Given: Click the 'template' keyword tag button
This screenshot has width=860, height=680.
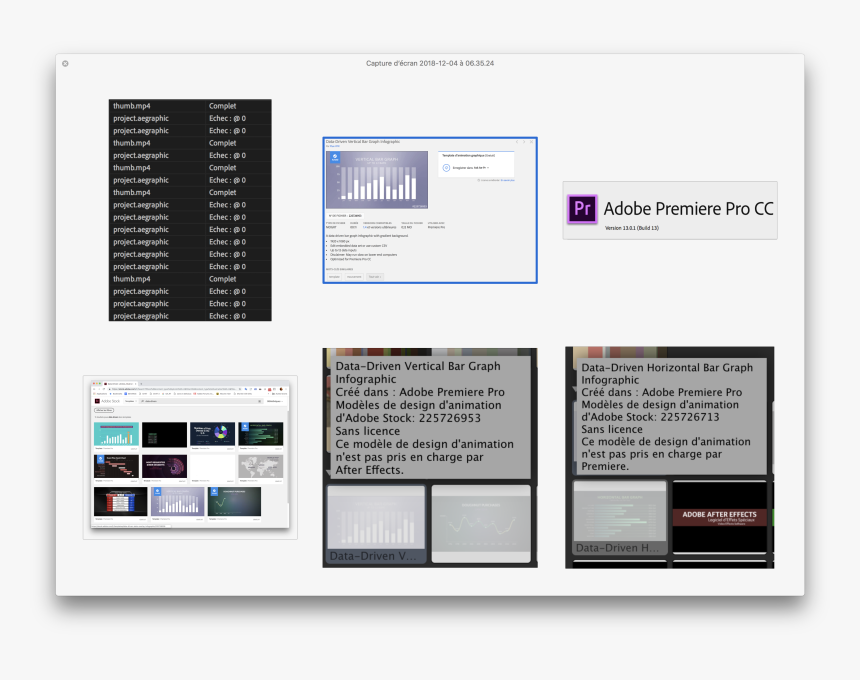Looking at the screenshot, I should pos(334,276).
